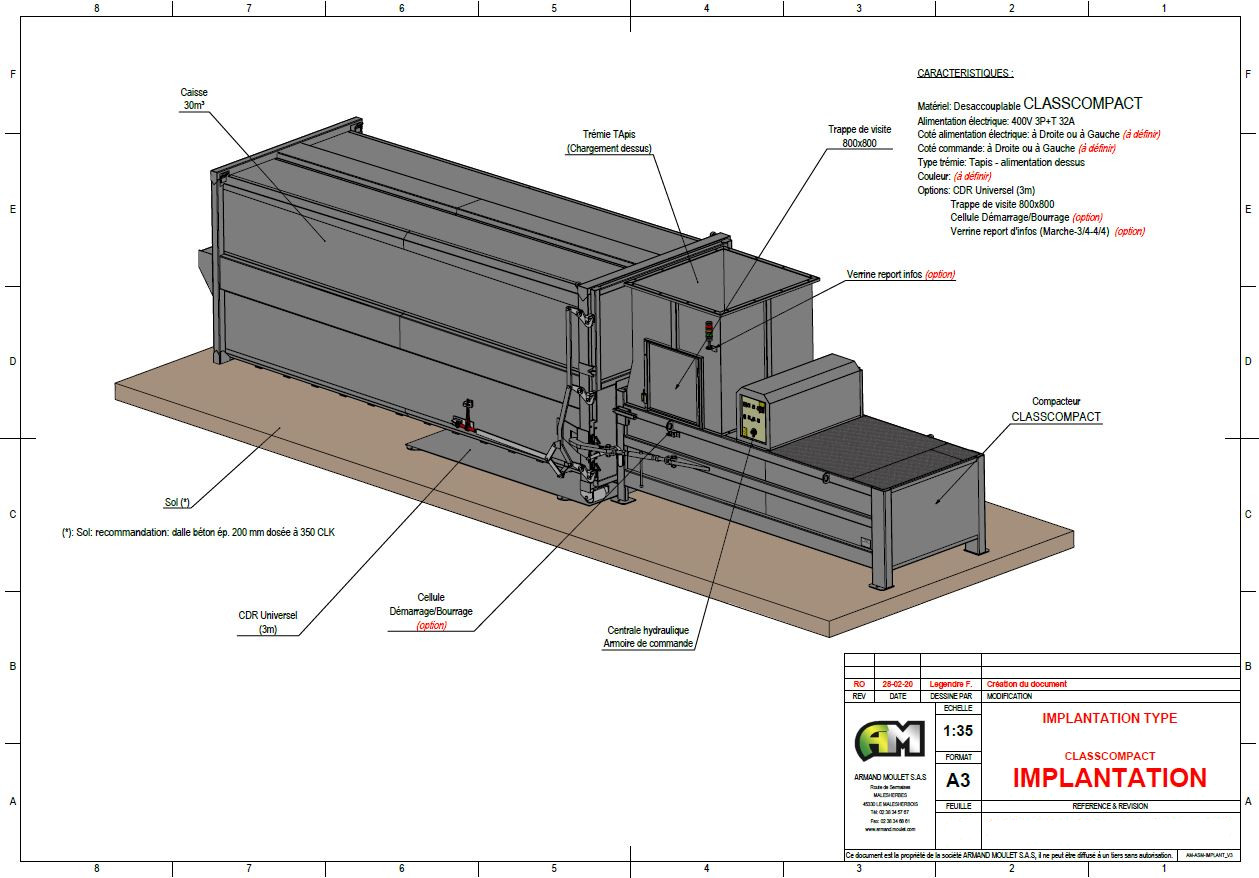Click the A3 format cell
This screenshot has height=878, width=1259.
[957, 780]
